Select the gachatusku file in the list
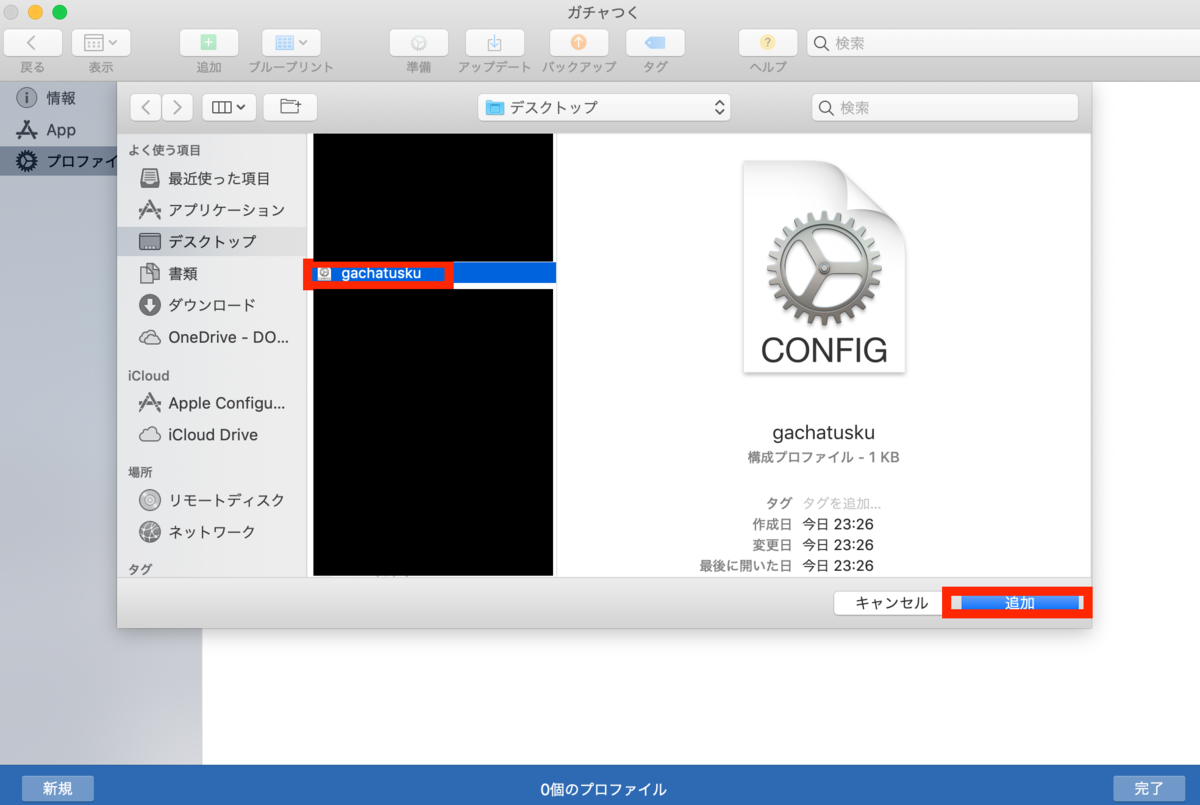The width and height of the screenshot is (1200, 805). click(x=434, y=273)
